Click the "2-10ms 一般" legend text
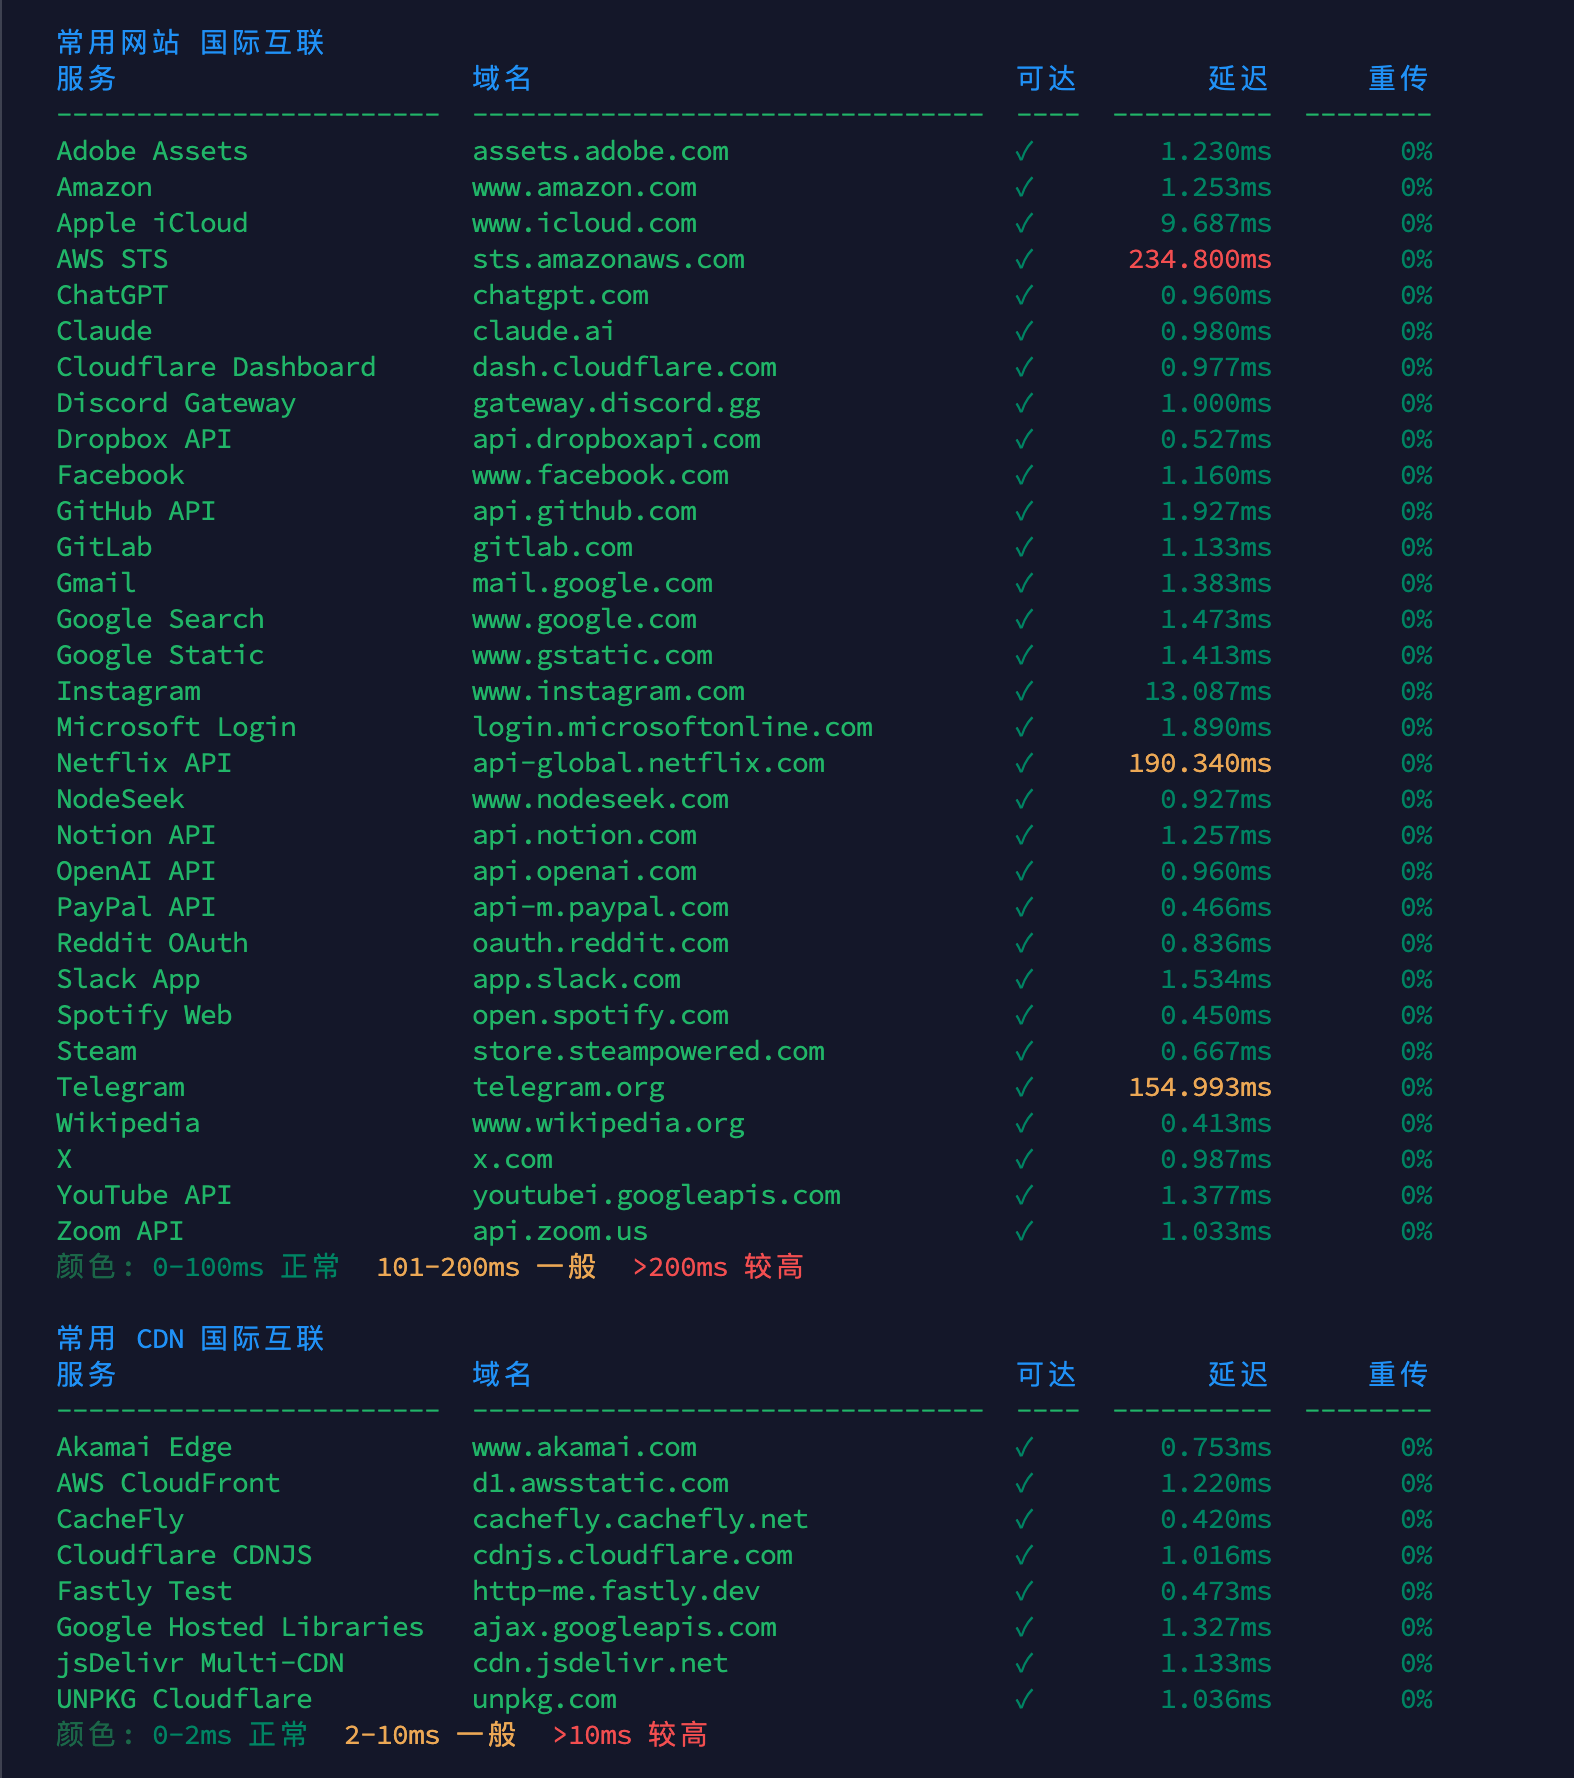 pos(430,1735)
